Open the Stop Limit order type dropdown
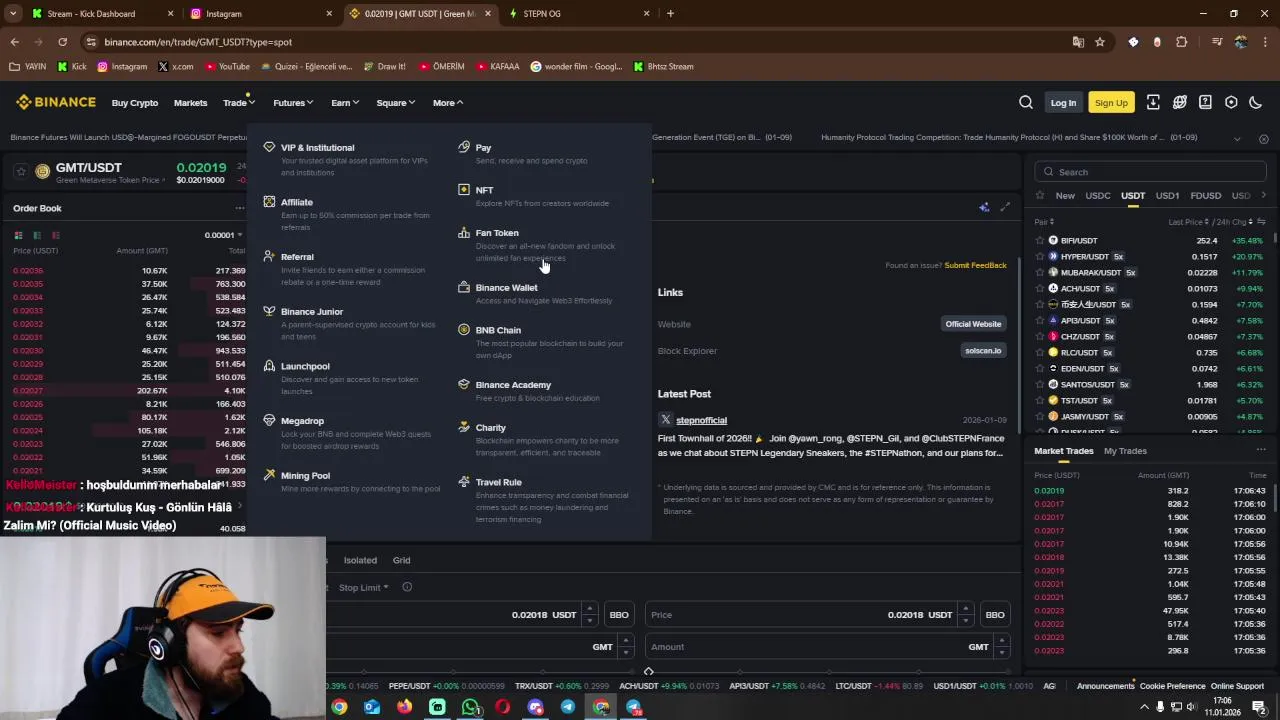This screenshot has height=720, width=1280. pos(363,587)
